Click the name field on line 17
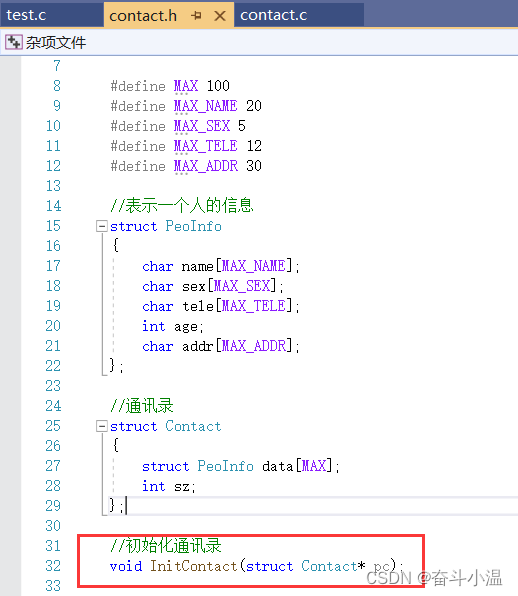Viewport: 518px width, 596px height. [x=197, y=266]
